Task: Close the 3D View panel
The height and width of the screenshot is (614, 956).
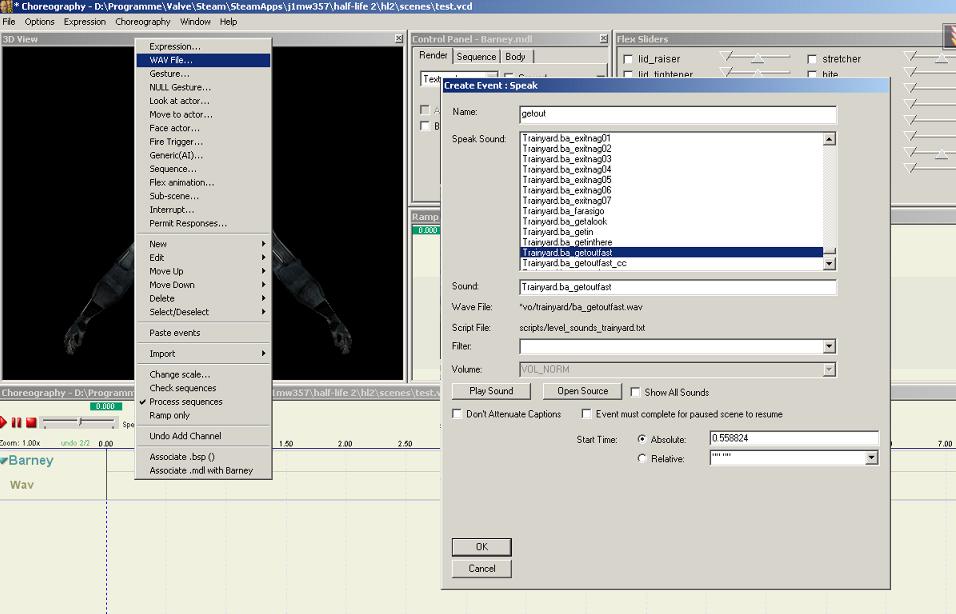Action: click(399, 38)
